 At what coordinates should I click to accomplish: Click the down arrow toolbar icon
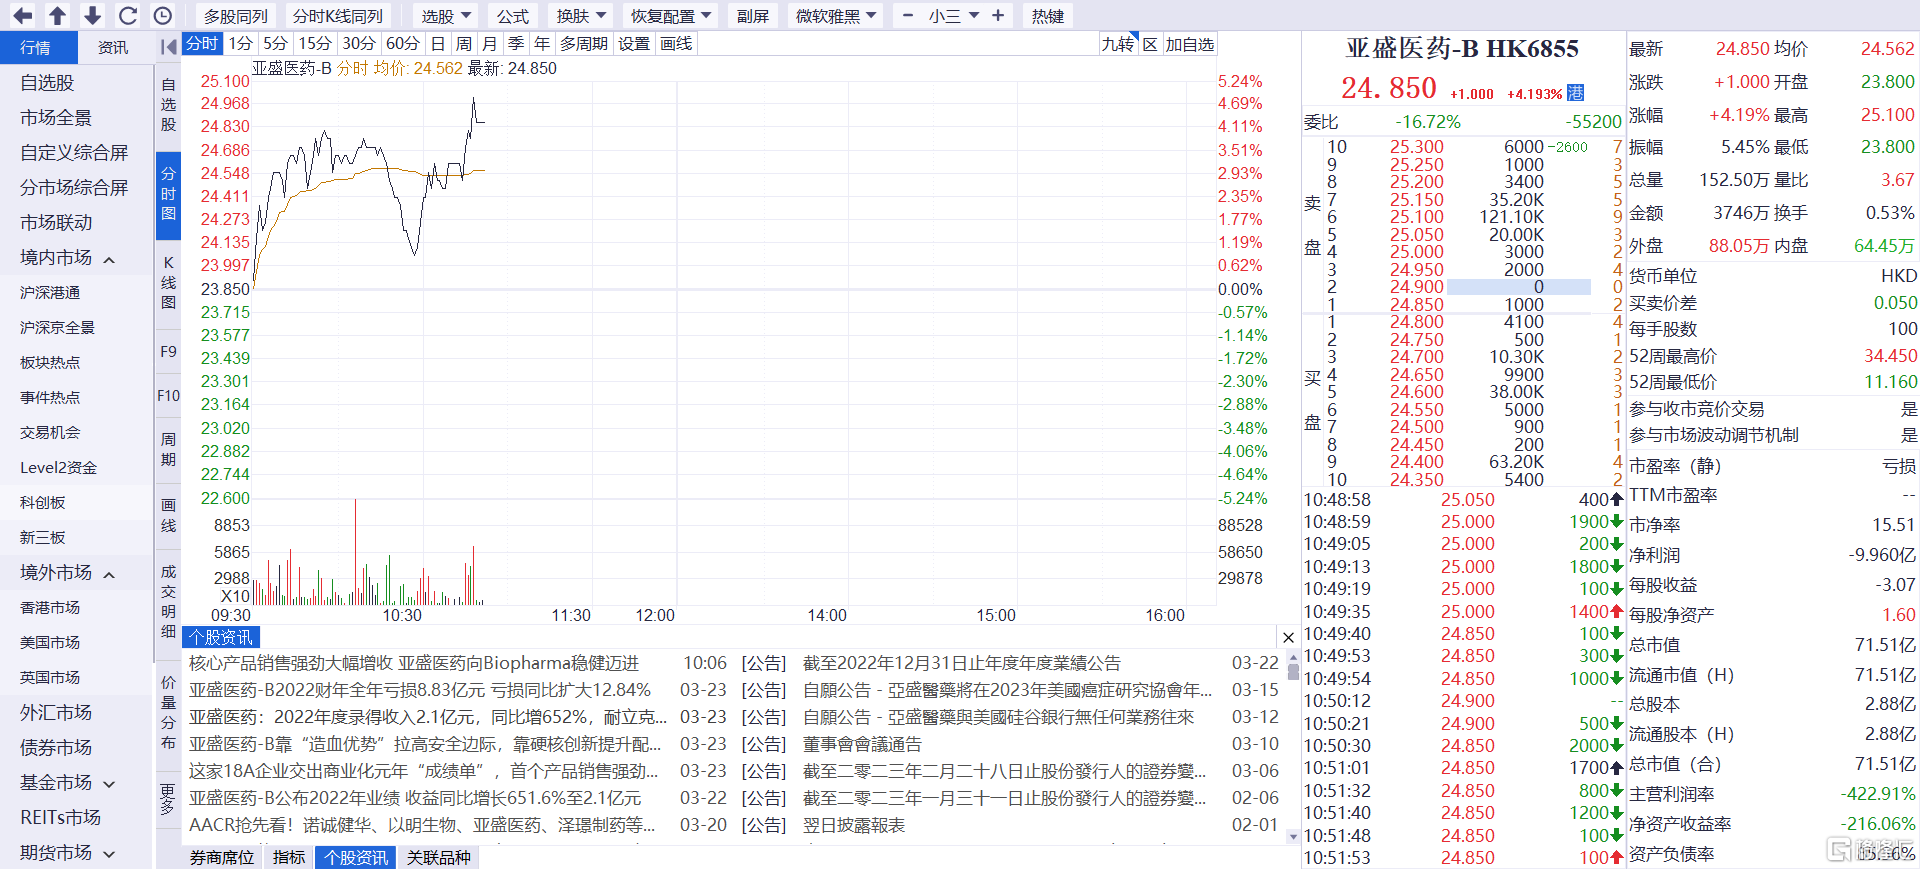(92, 15)
